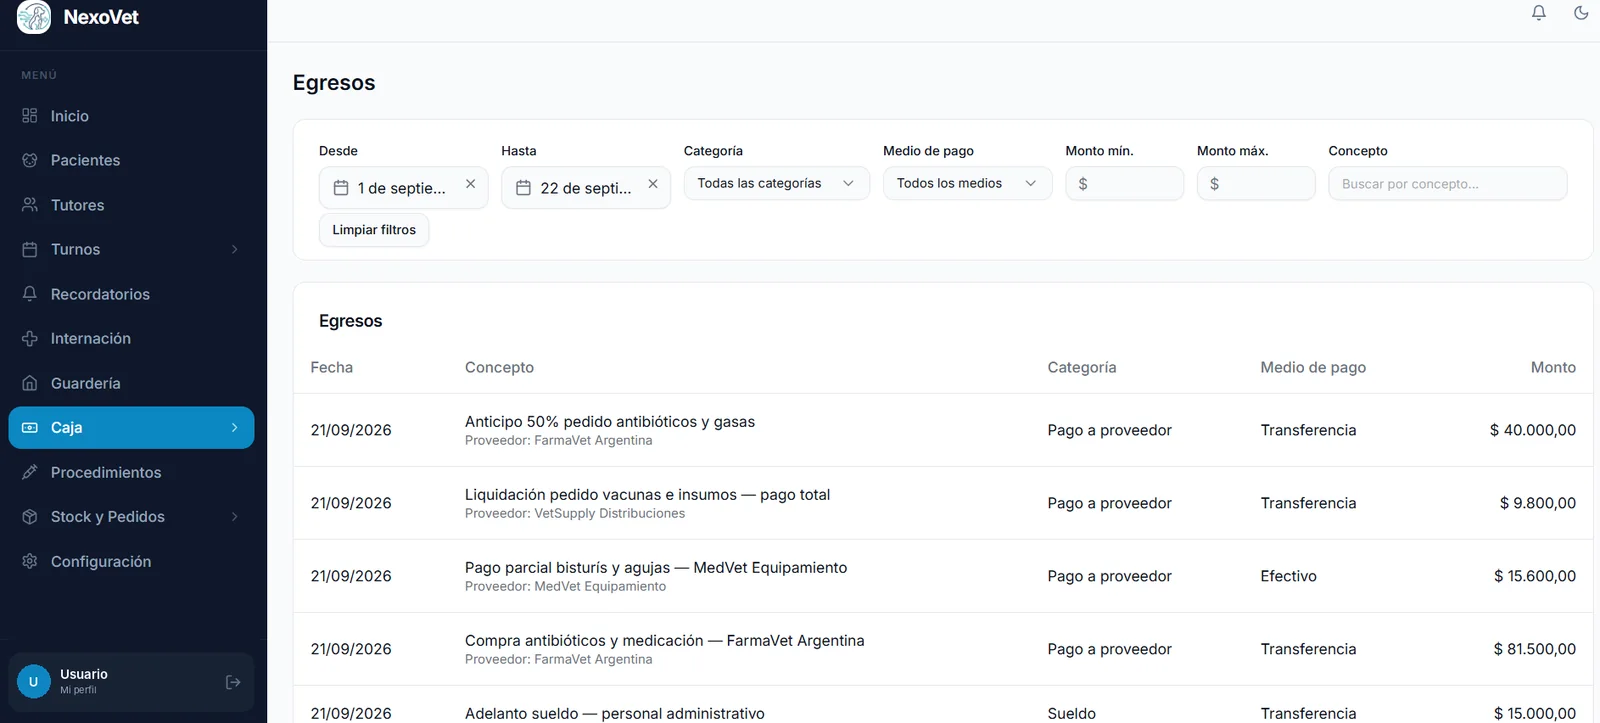Image resolution: width=1600 pixels, height=723 pixels.
Task: Open the Categoría dropdown
Action: [x=776, y=183]
